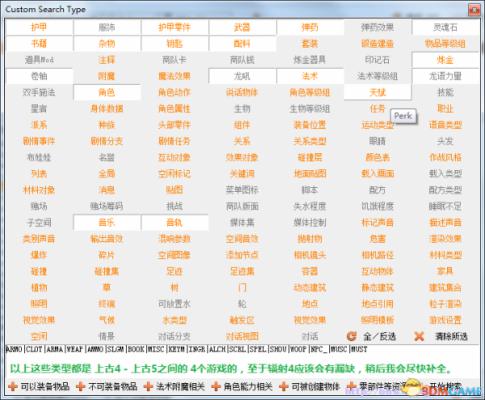This screenshot has height=400, width=485.
Task: Toggle the 天赋 type selection
Action: pos(377,92)
